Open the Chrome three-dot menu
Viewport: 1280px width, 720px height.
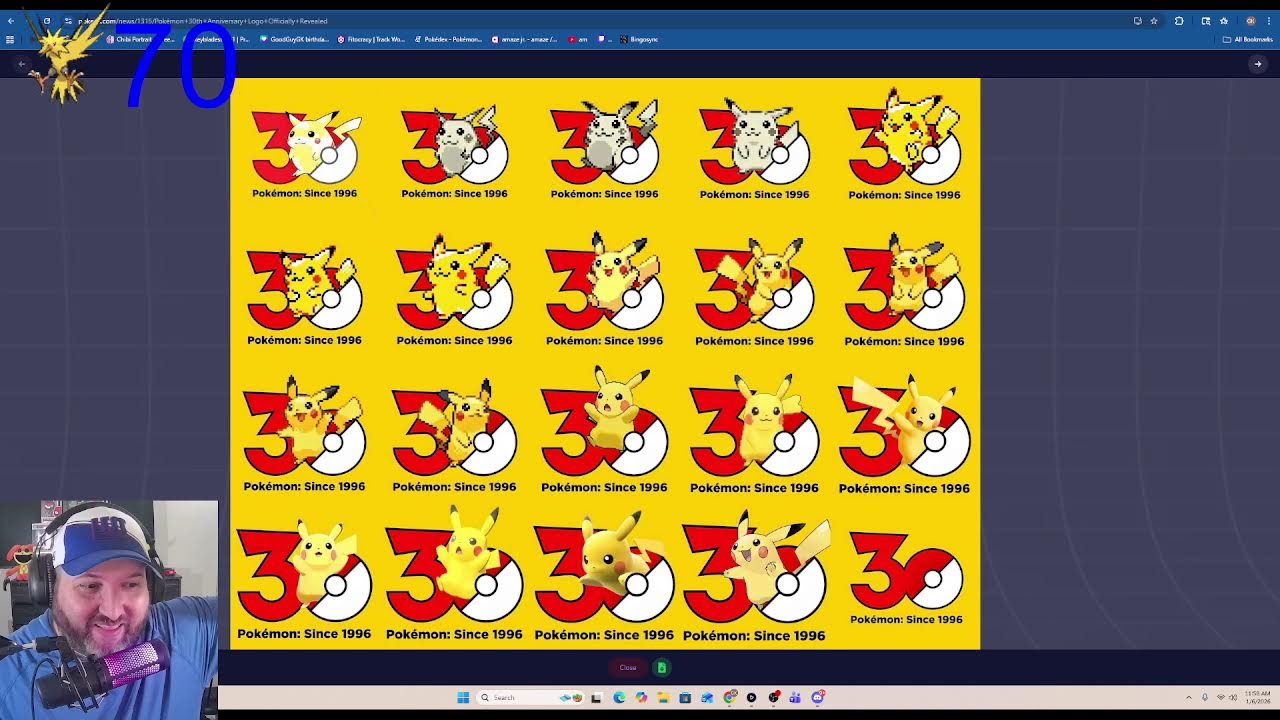click(x=1269, y=21)
